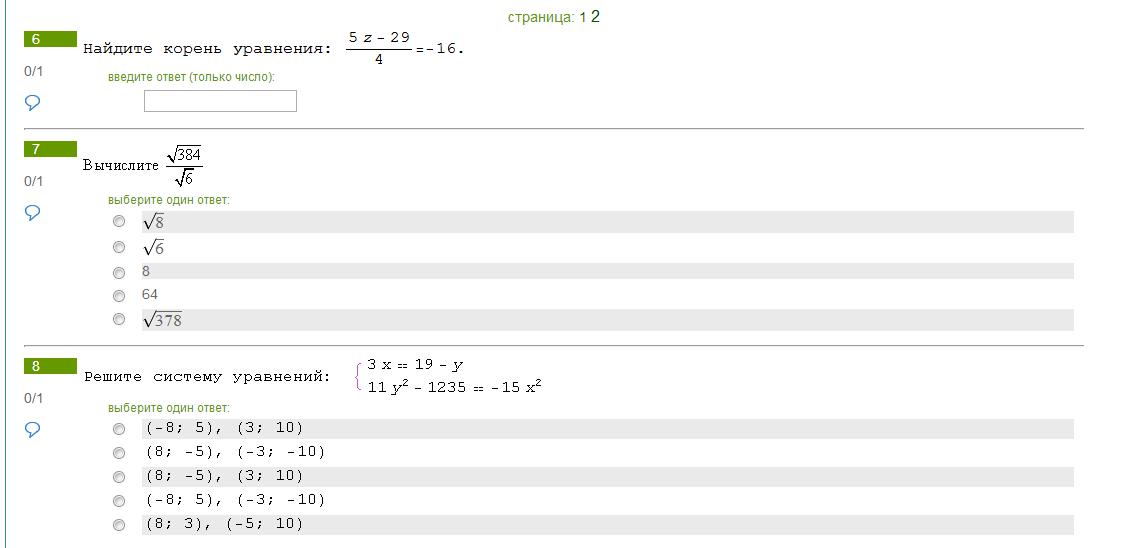This screenshot has height=548, width=1121.
Task: Select the square root of 378 answer
Action: [x=119, y=320]
